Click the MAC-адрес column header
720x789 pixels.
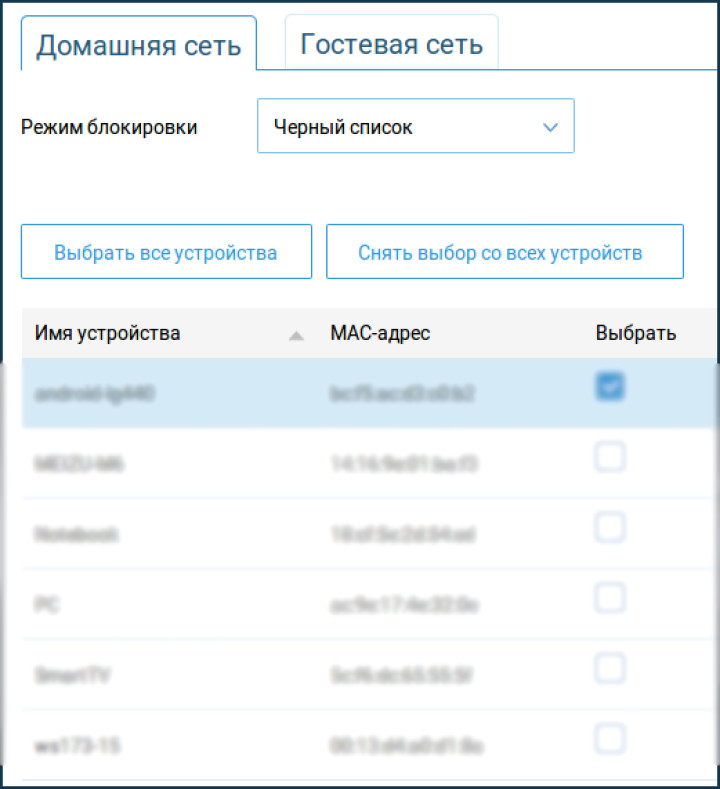[380, 334]
